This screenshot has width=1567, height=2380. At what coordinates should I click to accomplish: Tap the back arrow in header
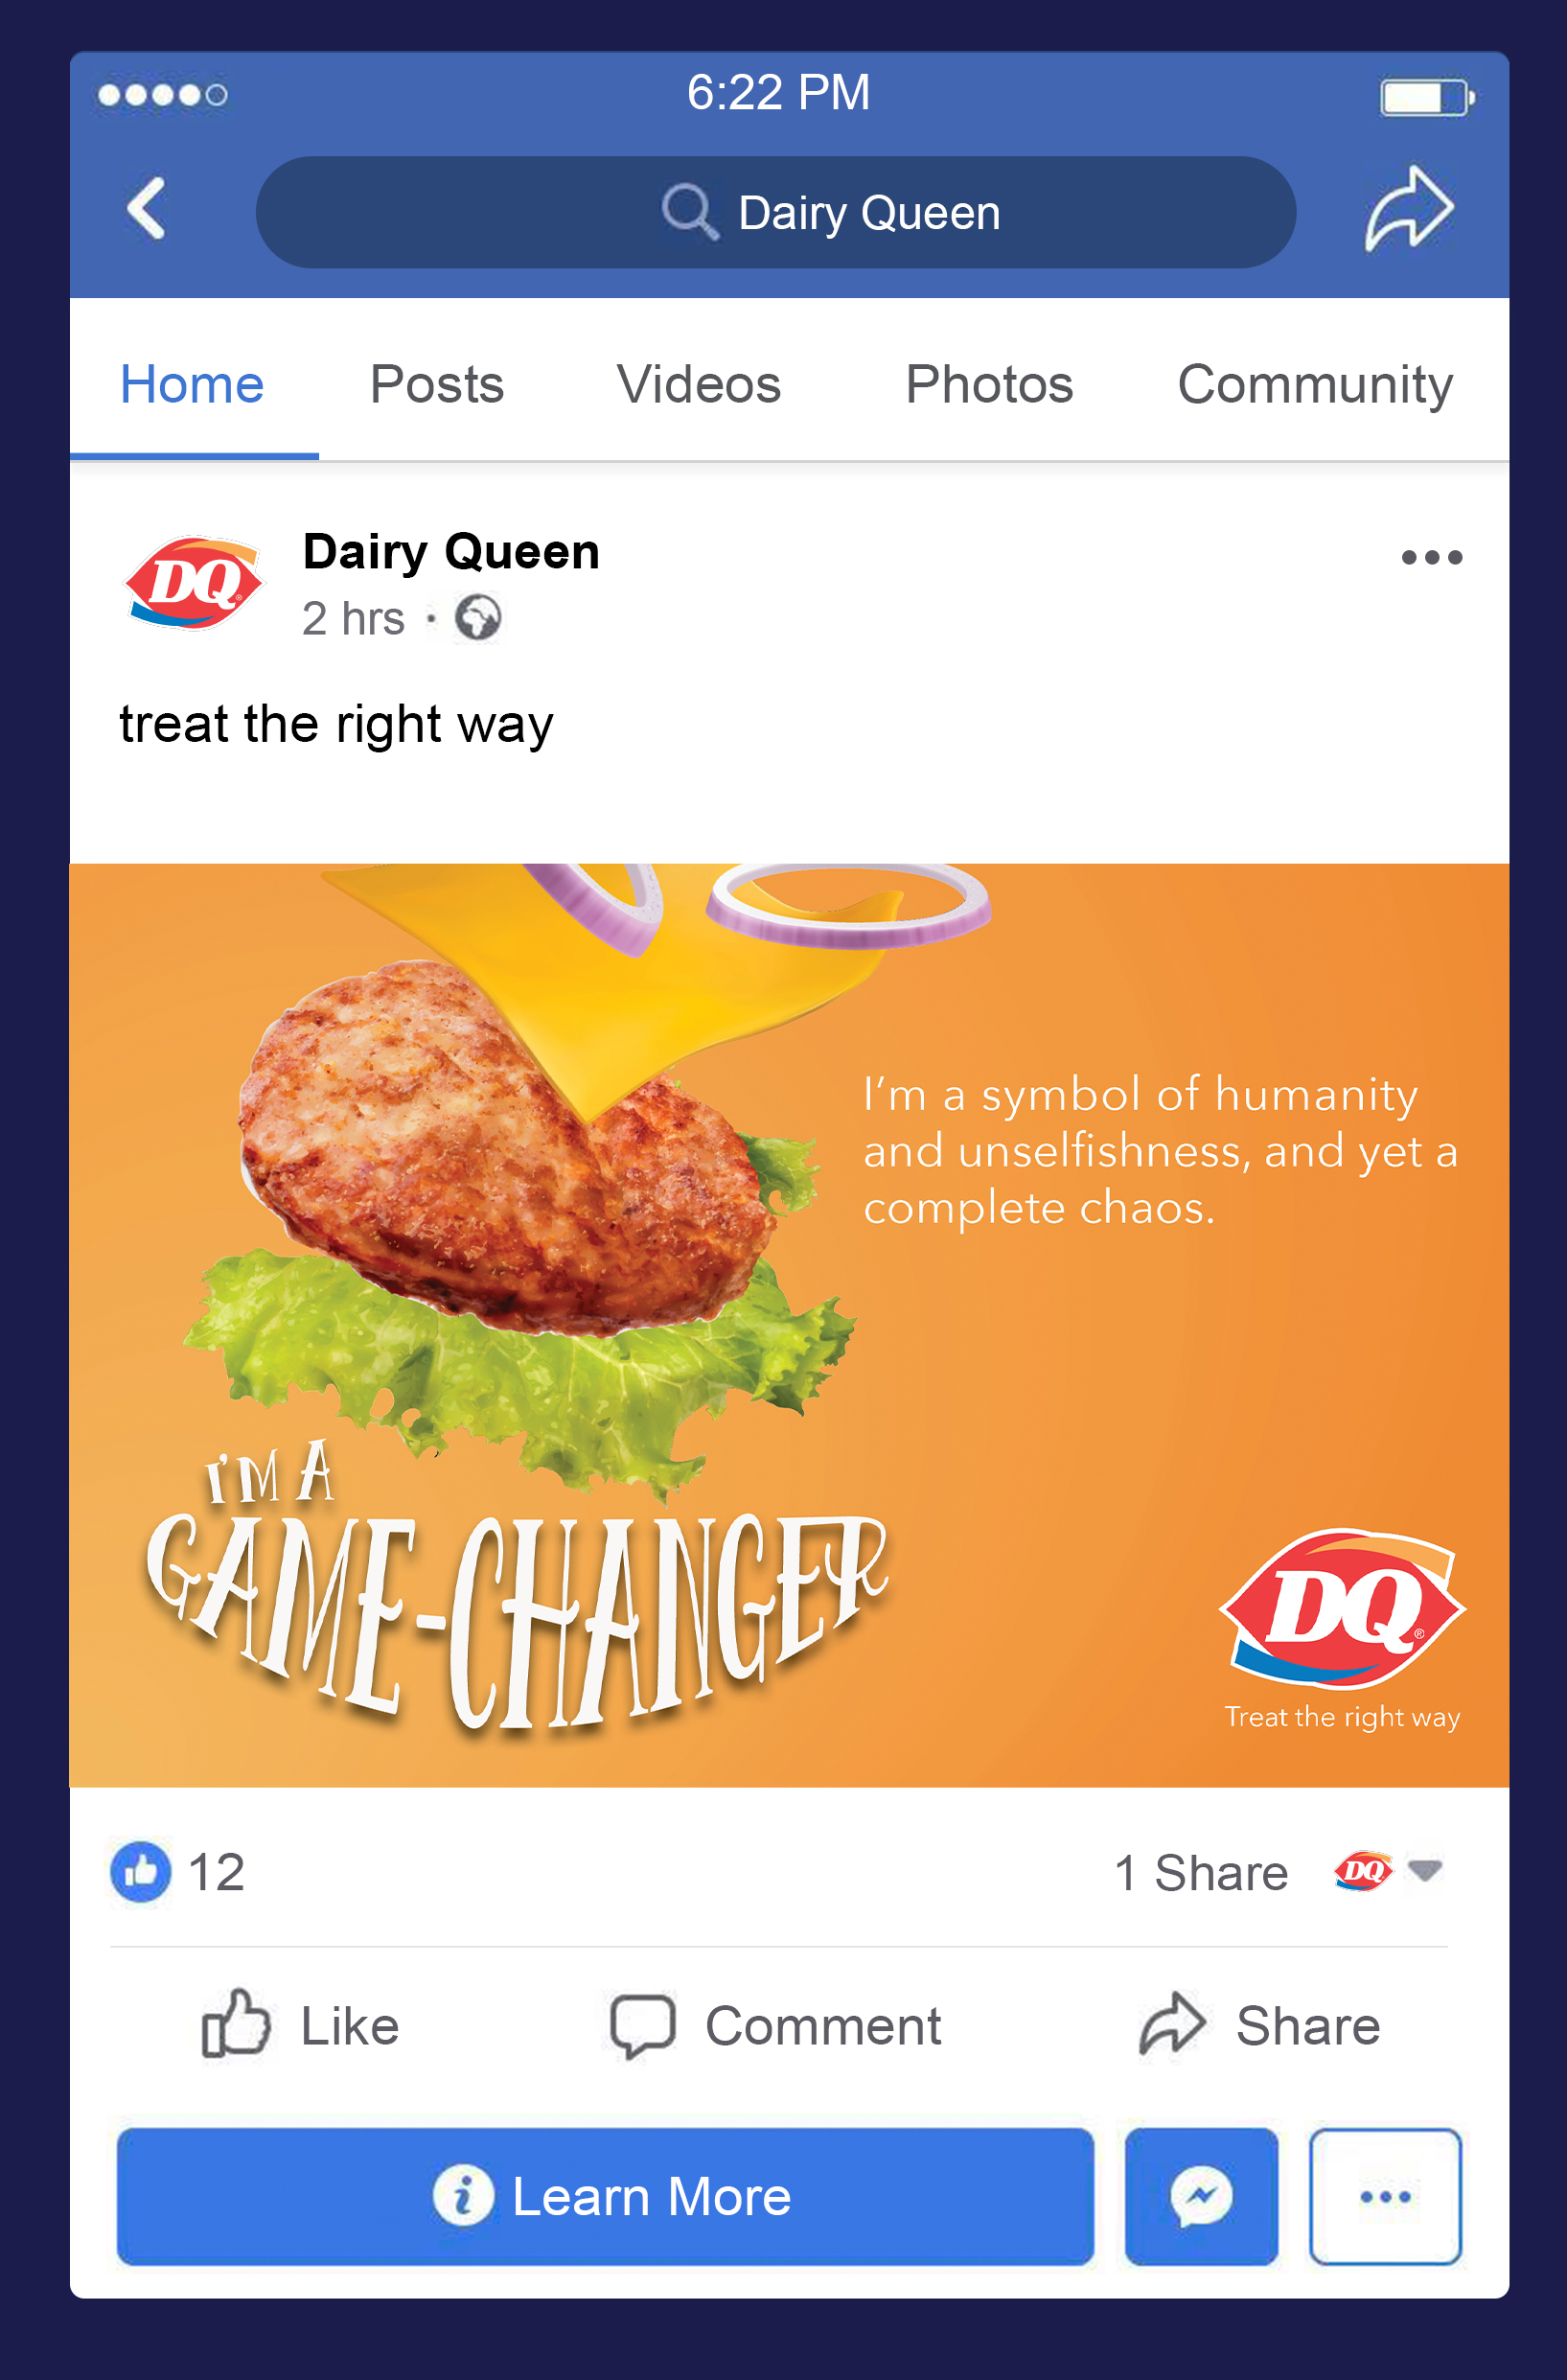click(x=146, y=208)
